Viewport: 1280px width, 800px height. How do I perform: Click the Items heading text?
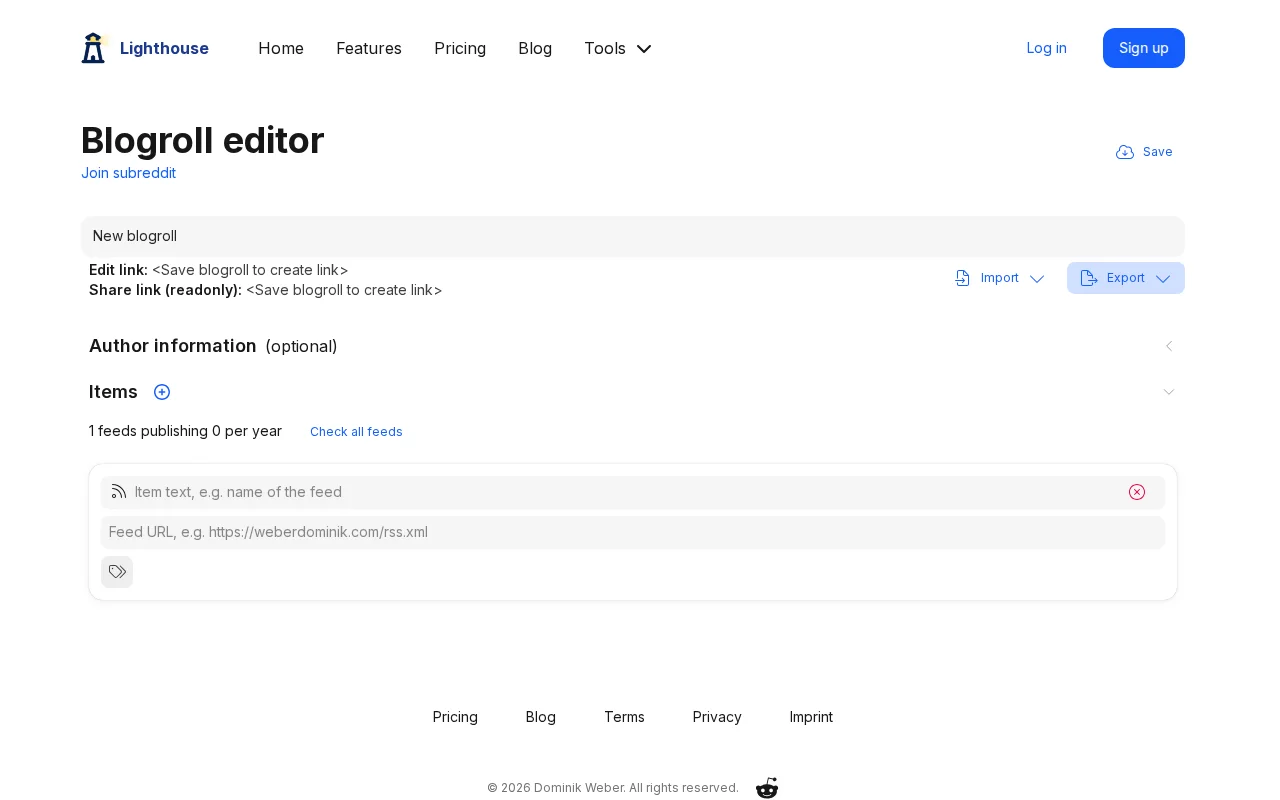[x=113, y=392]
